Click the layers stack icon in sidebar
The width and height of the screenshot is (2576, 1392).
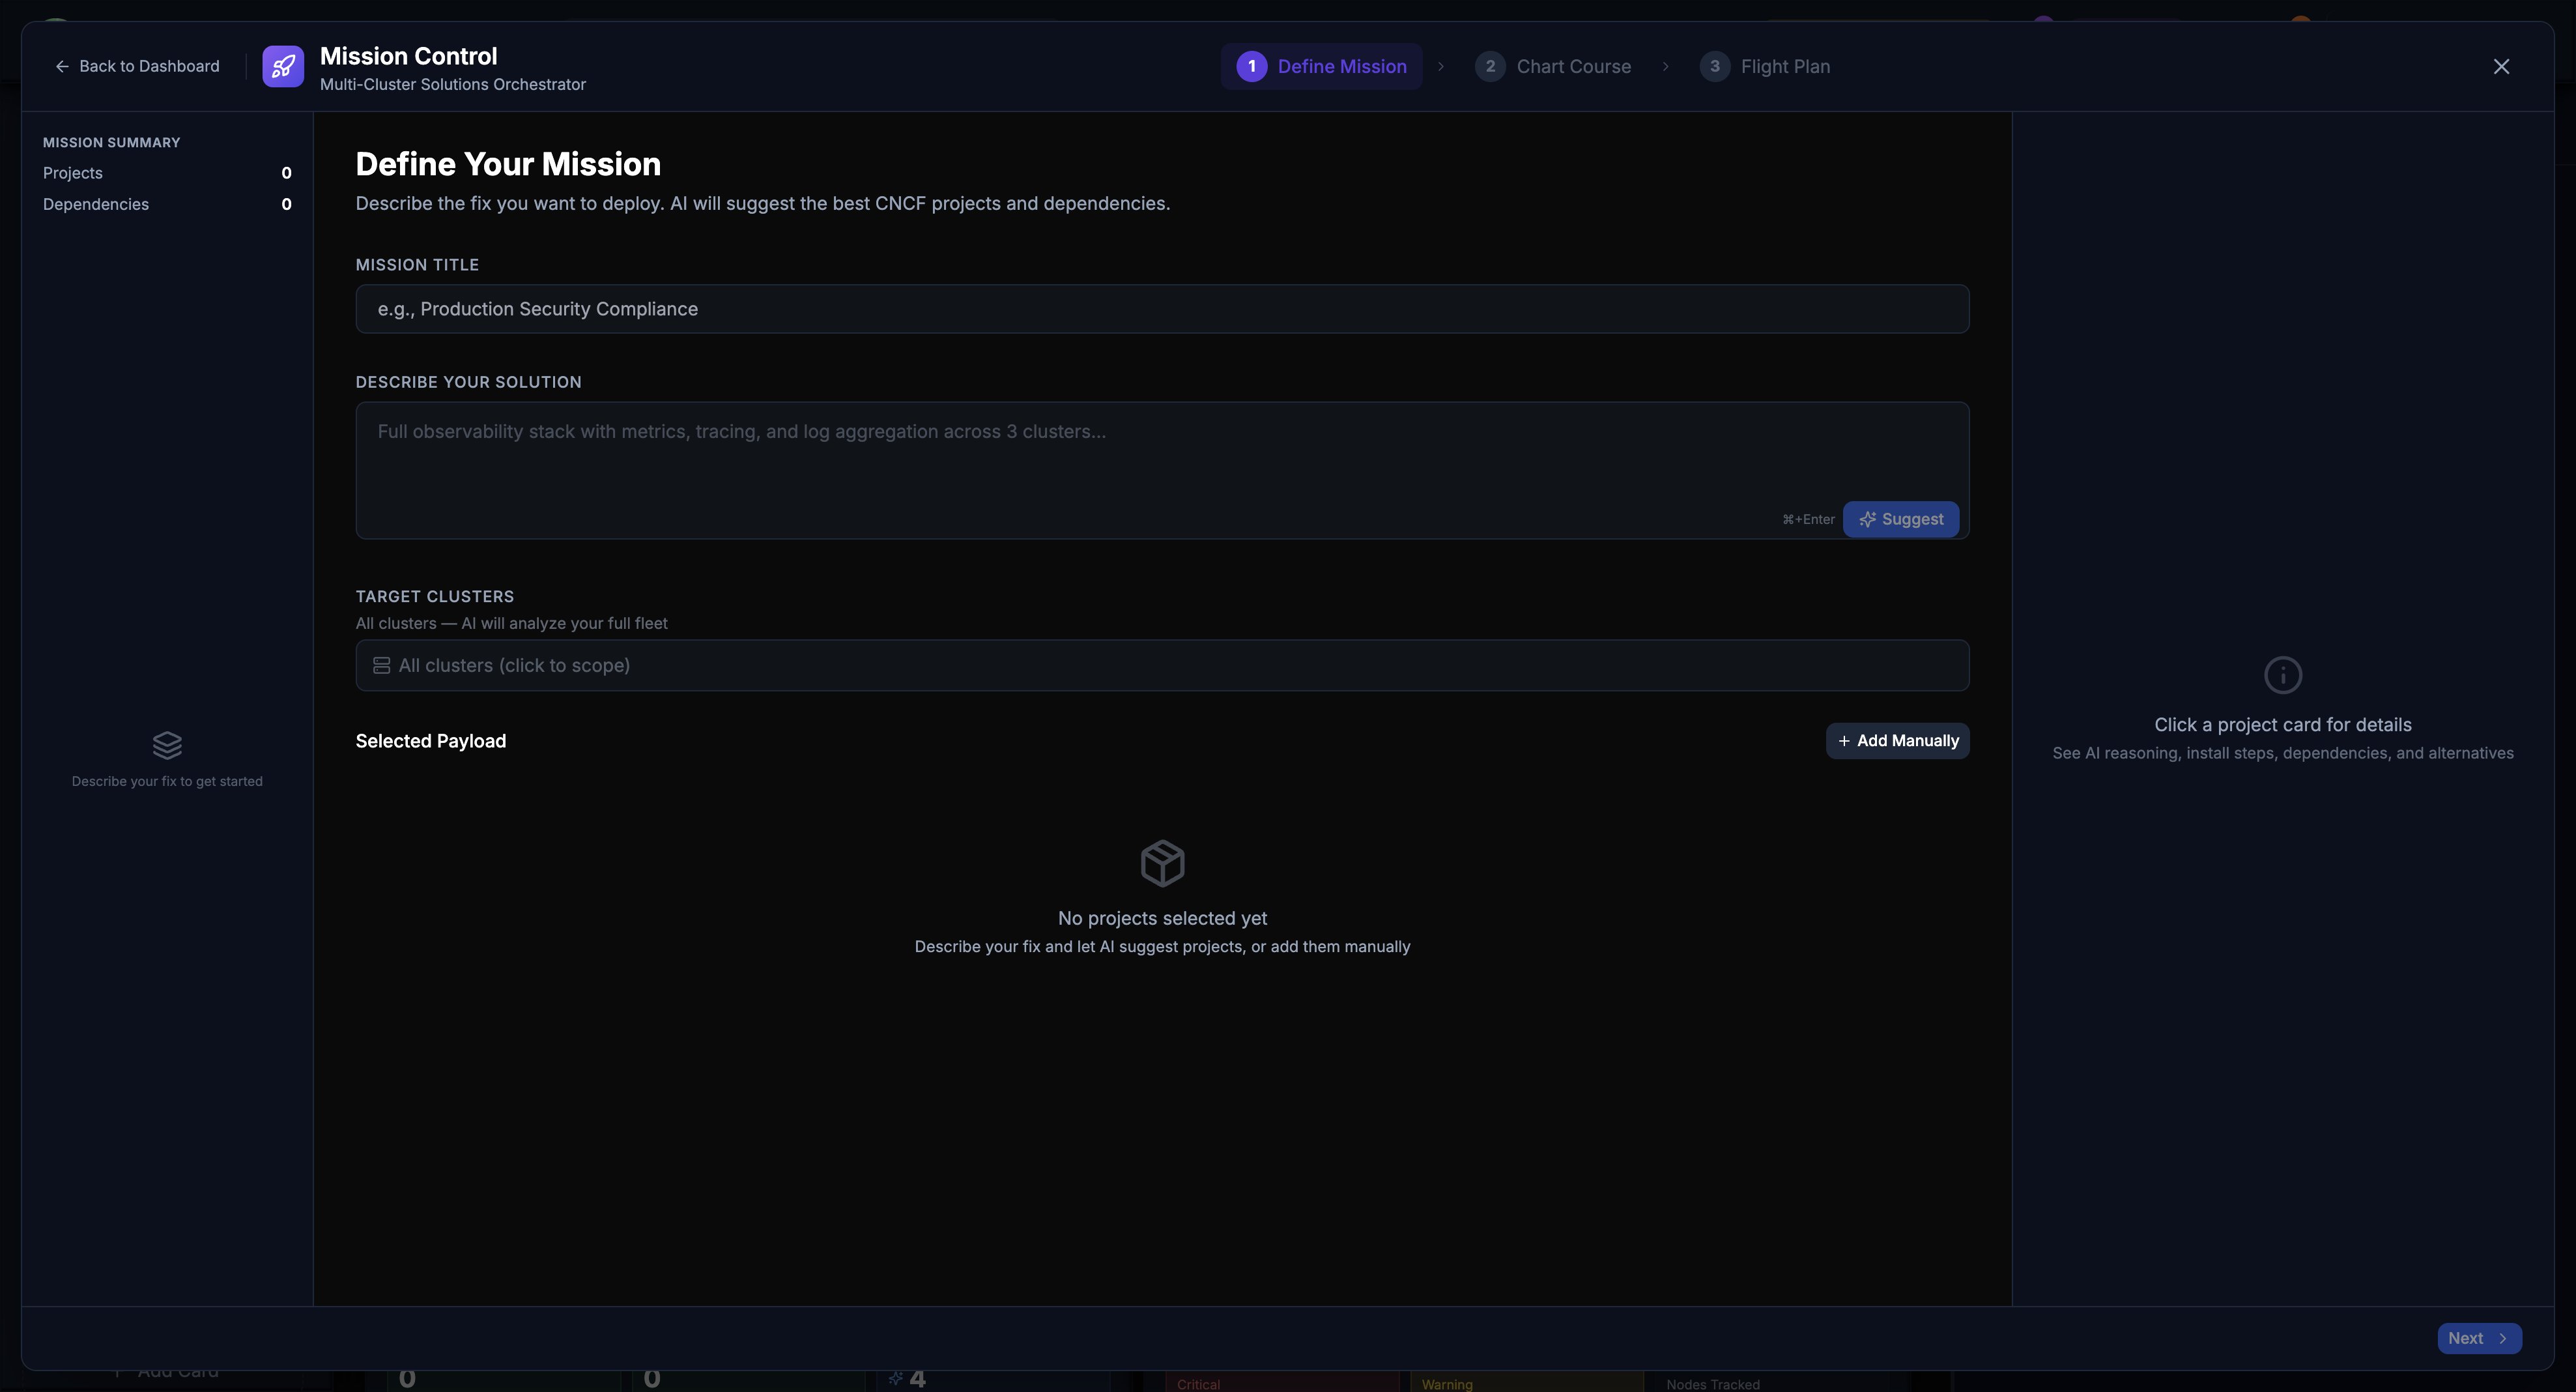click(x=167, y=745)
